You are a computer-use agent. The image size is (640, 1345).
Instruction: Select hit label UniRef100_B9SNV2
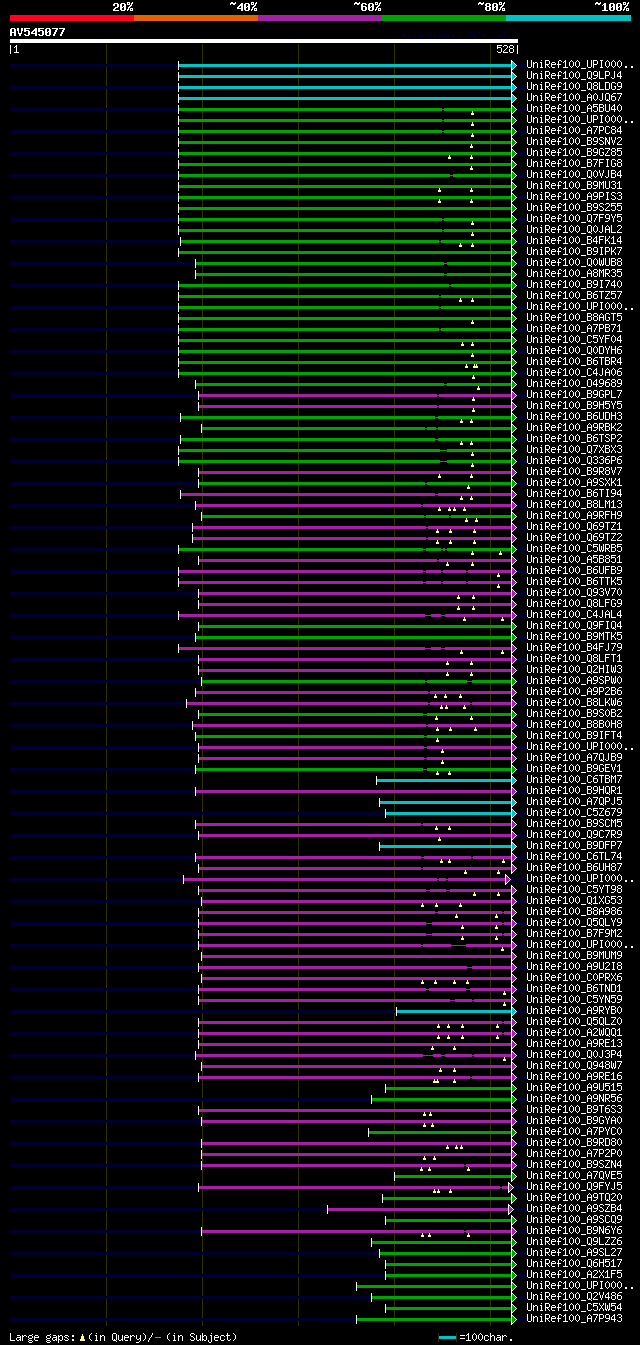click(x=574, y=141)
